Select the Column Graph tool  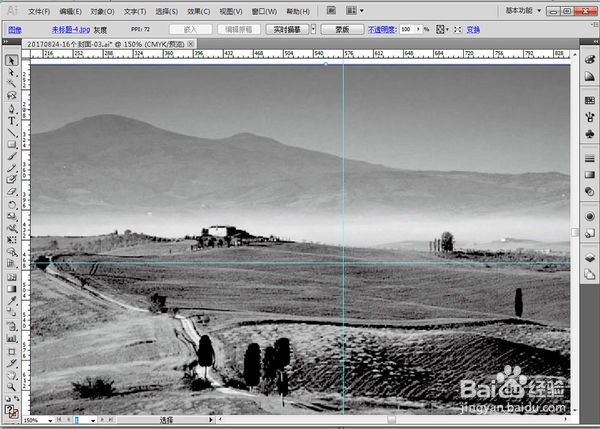click(11, 338)
